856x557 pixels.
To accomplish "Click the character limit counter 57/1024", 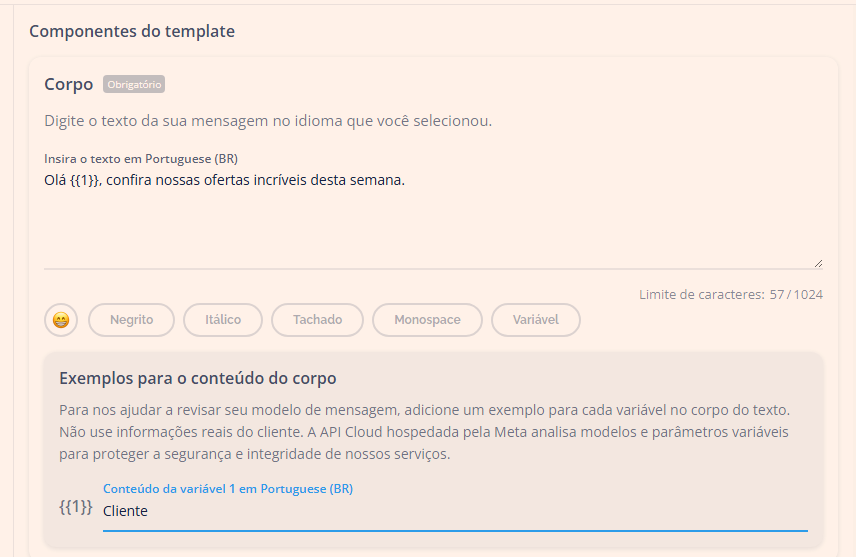I will 730,295.
